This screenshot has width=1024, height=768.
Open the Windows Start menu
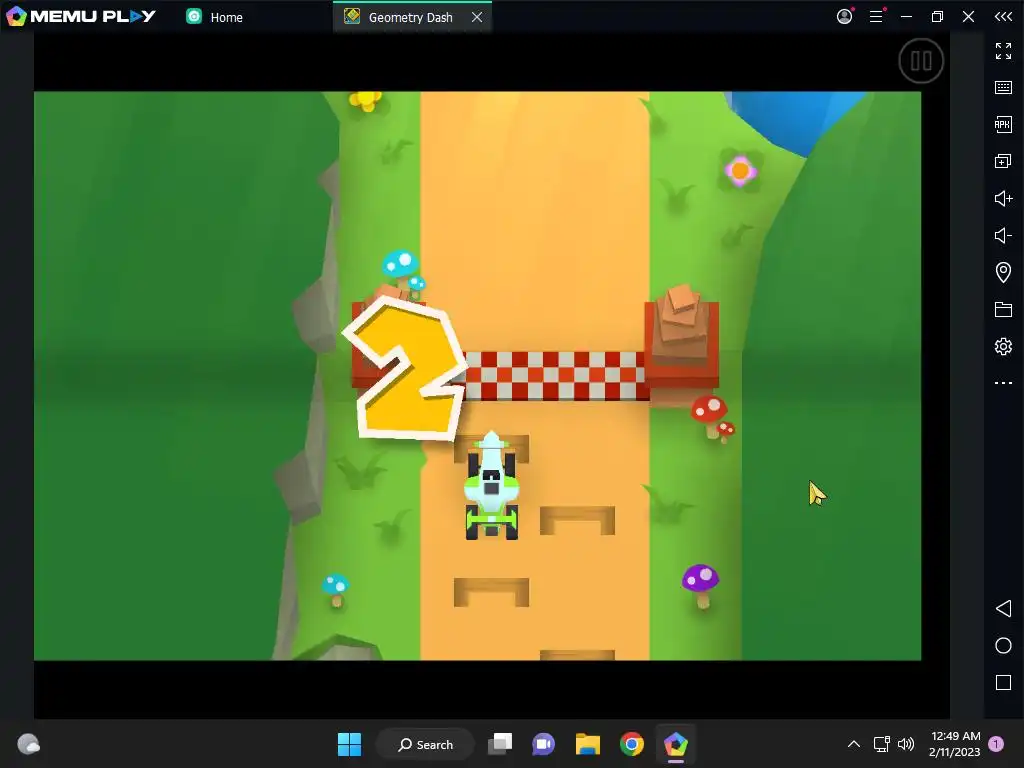pos(349,744)
